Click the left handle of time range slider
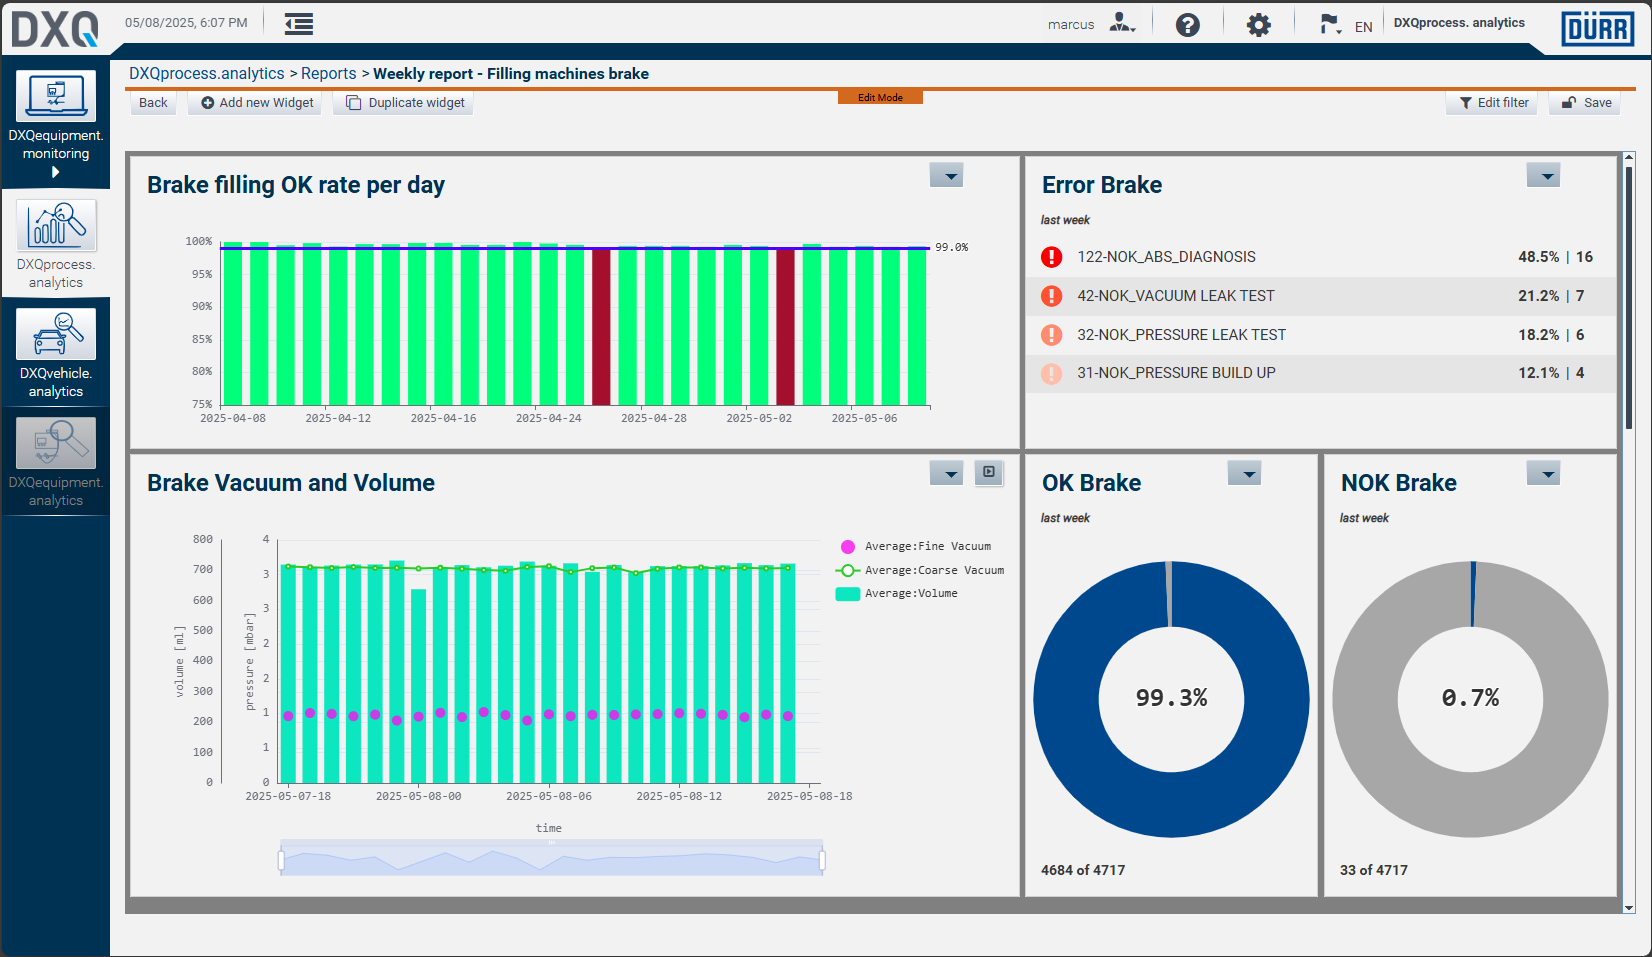This screenshot has width=1652, height=957. 281,860
